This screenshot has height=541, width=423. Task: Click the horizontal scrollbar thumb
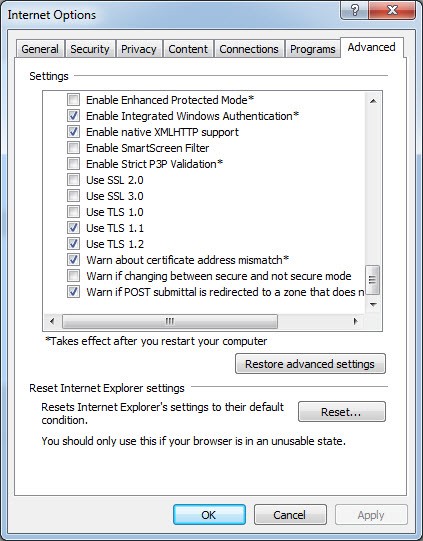(170, 322)
